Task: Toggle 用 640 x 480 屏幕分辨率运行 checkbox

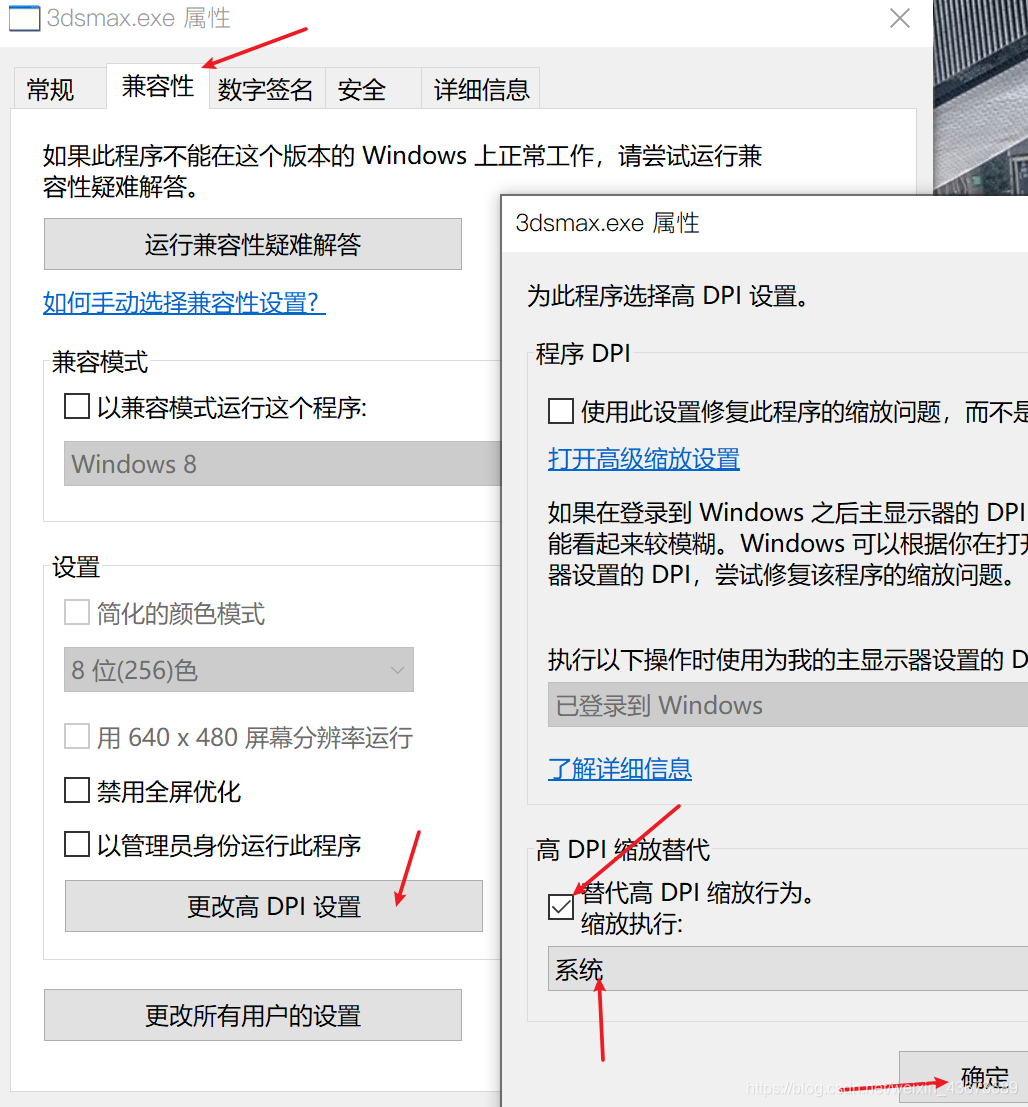Action: pos(77,736)
